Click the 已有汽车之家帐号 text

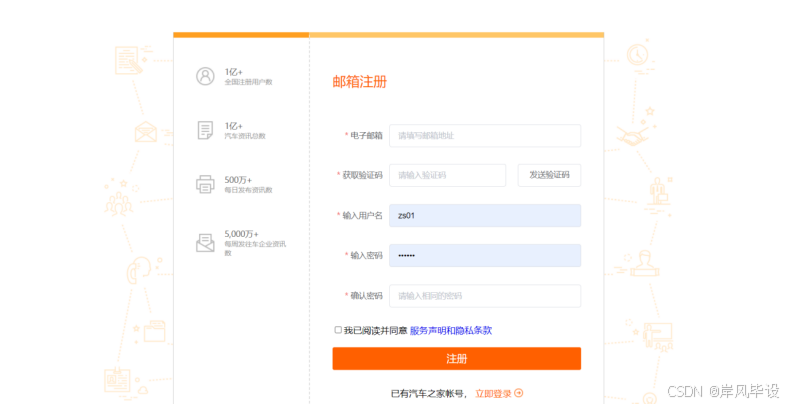coord(429,393)
